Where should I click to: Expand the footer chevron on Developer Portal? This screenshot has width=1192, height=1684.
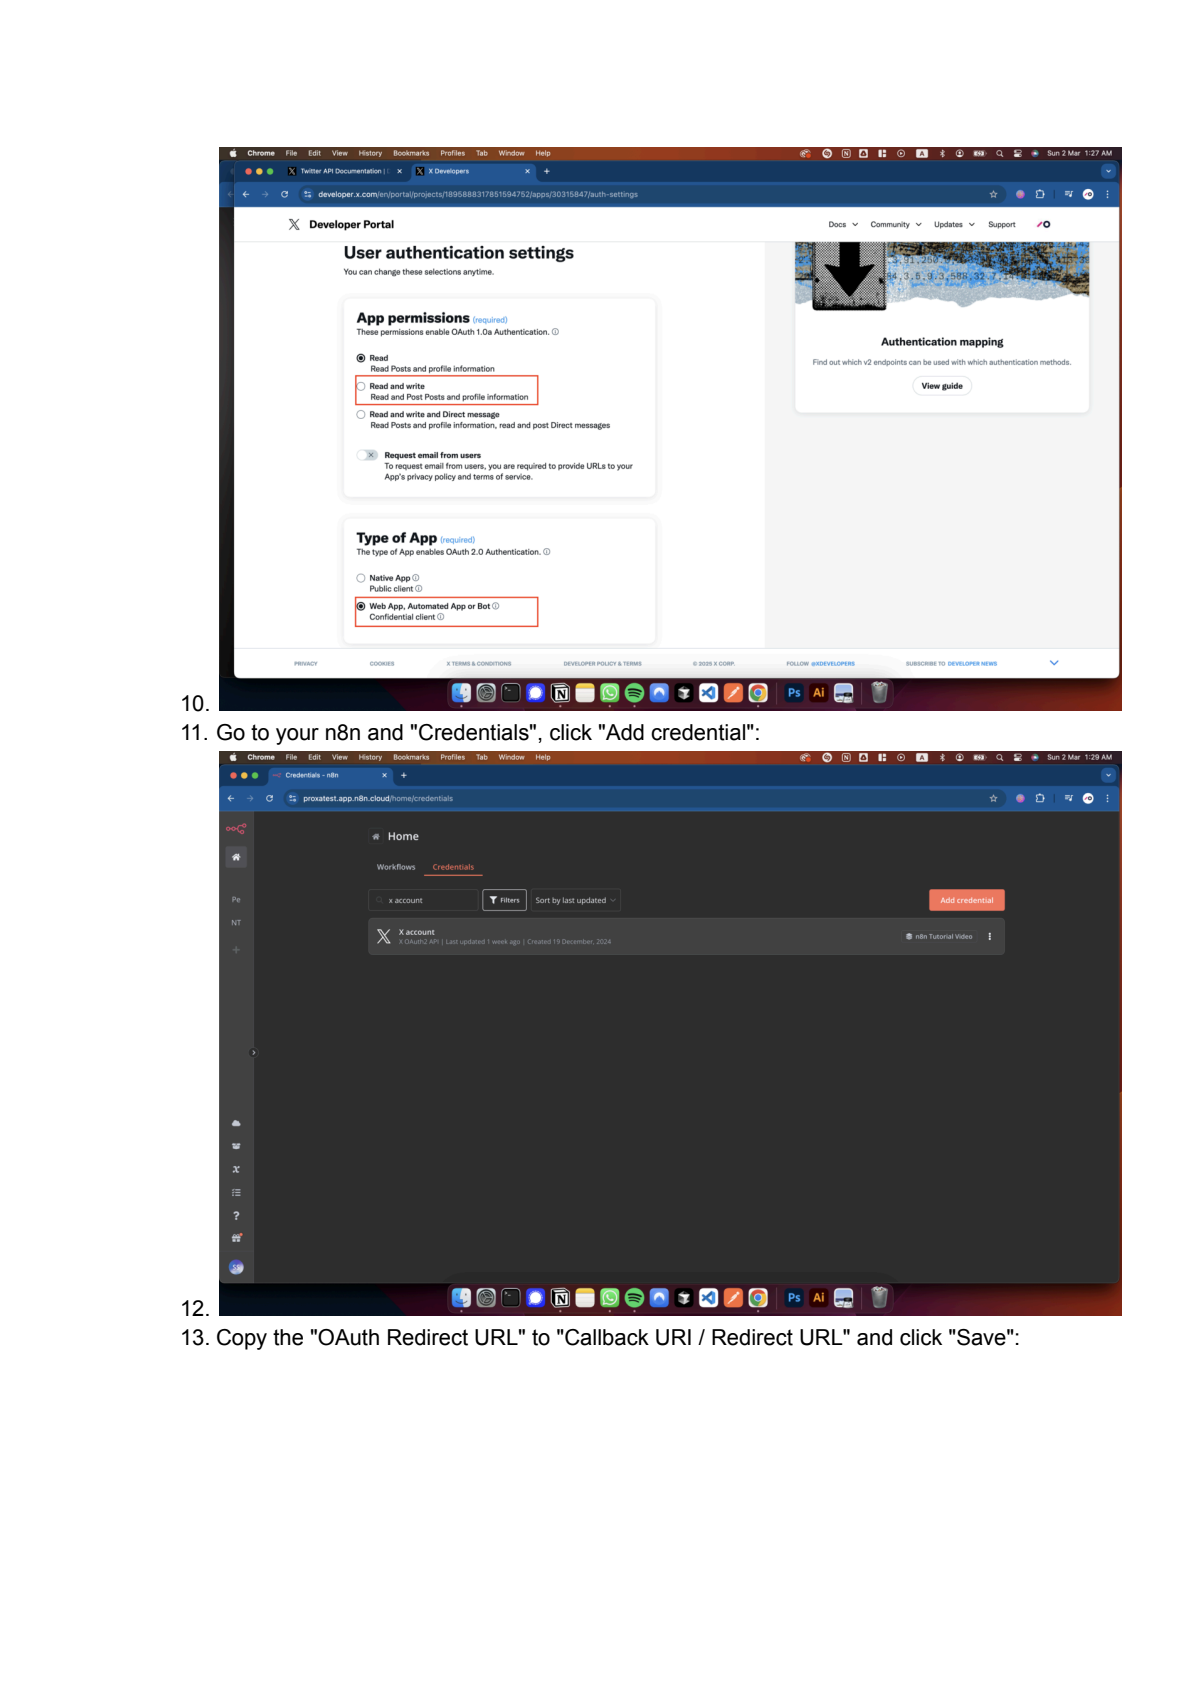[x=1054, y=663]
